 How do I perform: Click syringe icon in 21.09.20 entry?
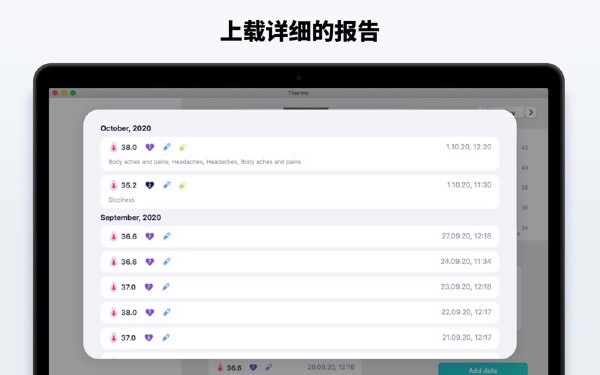click(x=166, y=337)
